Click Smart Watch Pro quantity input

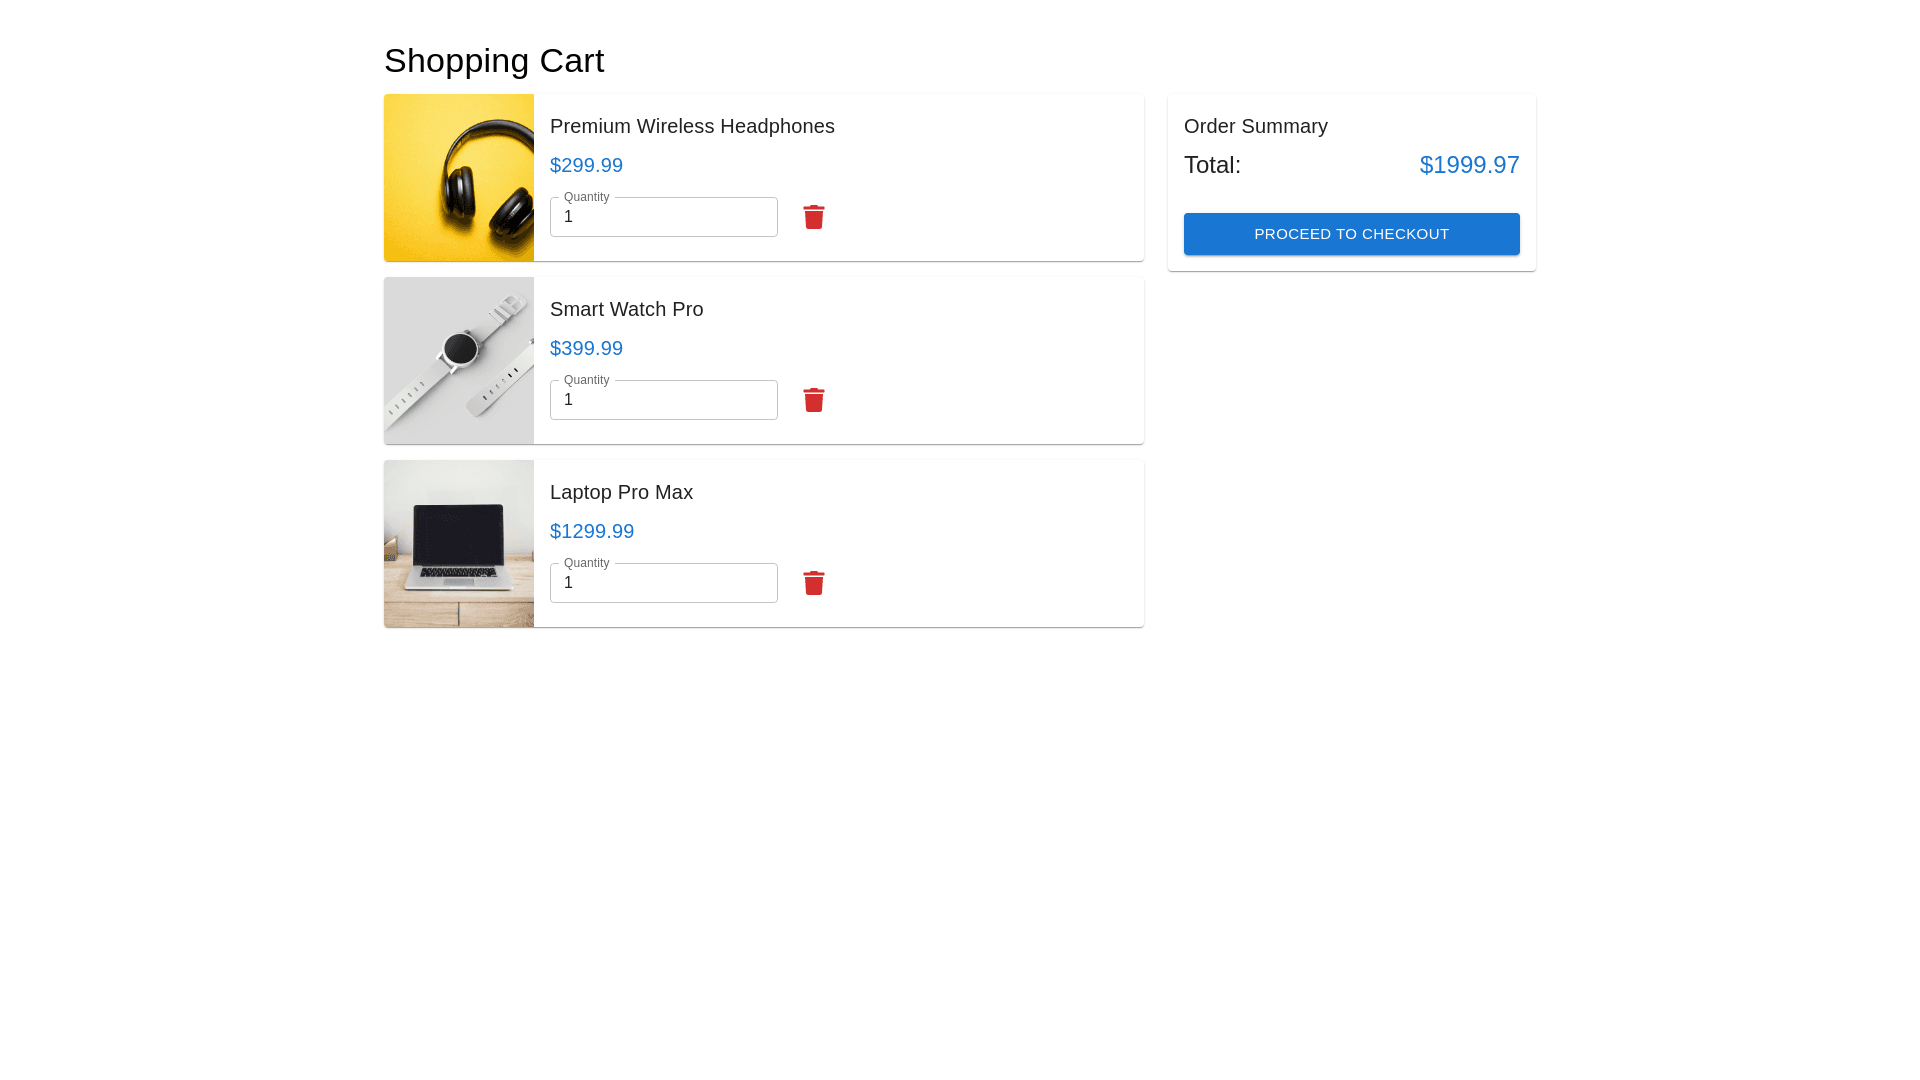(663, 400)
